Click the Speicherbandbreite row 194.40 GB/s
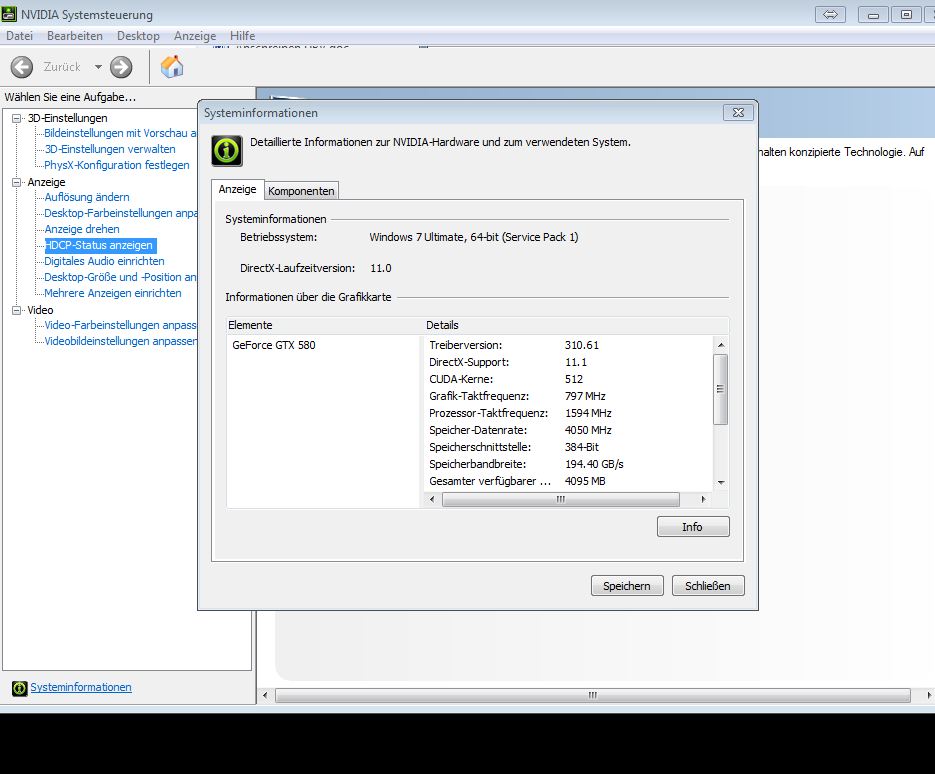This screenshot has height=774, width=935. [527, 464]
